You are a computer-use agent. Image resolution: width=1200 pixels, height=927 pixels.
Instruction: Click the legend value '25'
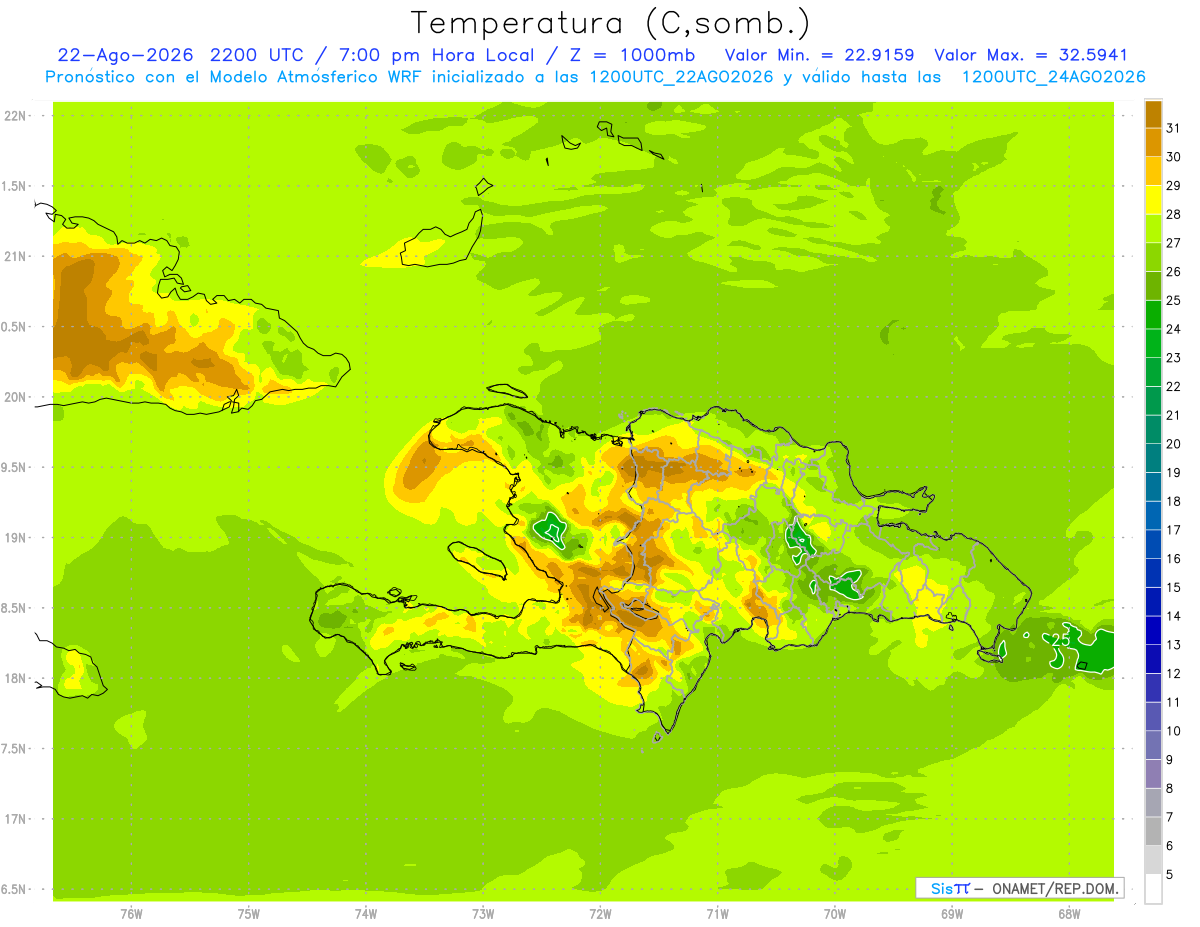[1173, 300]
